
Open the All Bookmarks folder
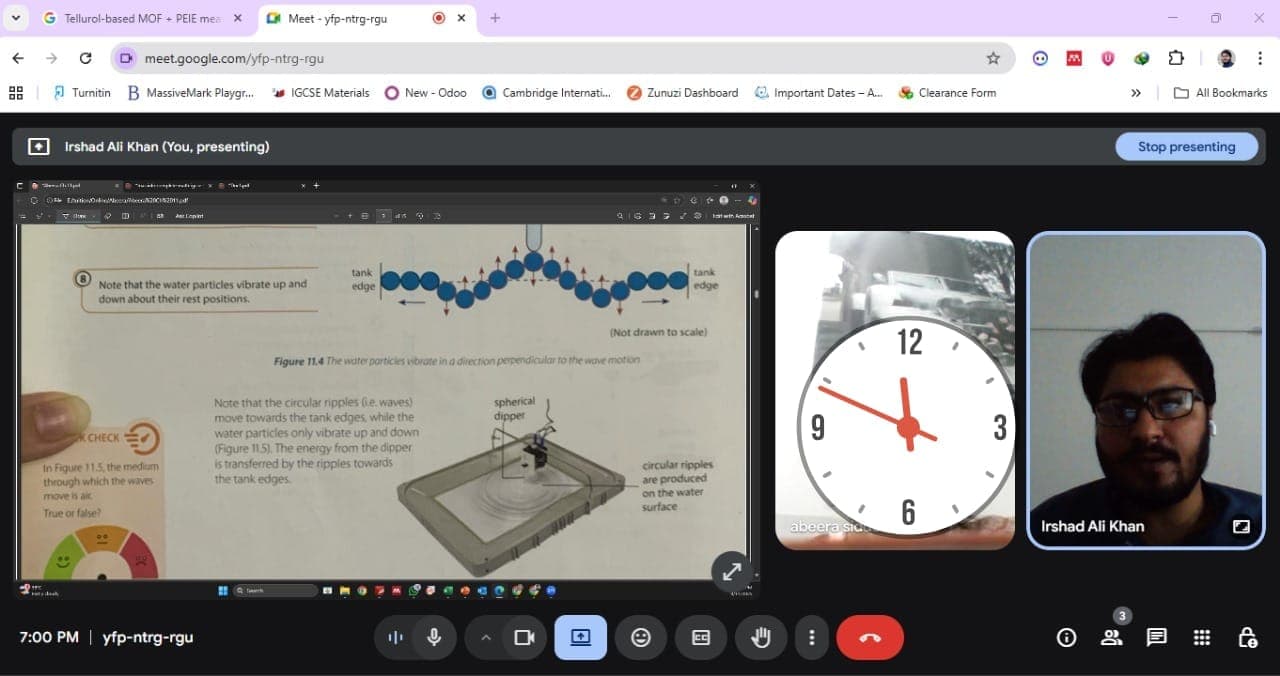(x=1220, y=93)
